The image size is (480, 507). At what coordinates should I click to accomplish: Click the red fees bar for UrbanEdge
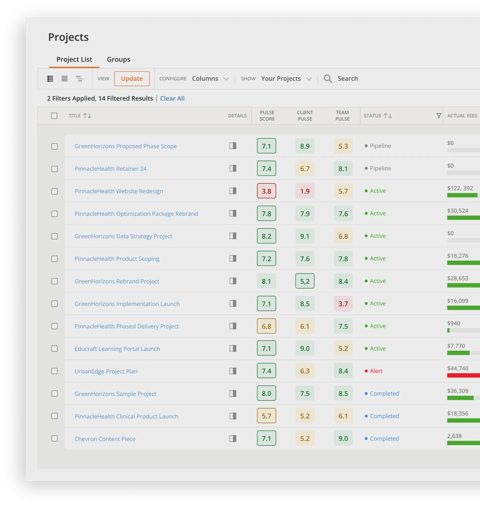463,375
